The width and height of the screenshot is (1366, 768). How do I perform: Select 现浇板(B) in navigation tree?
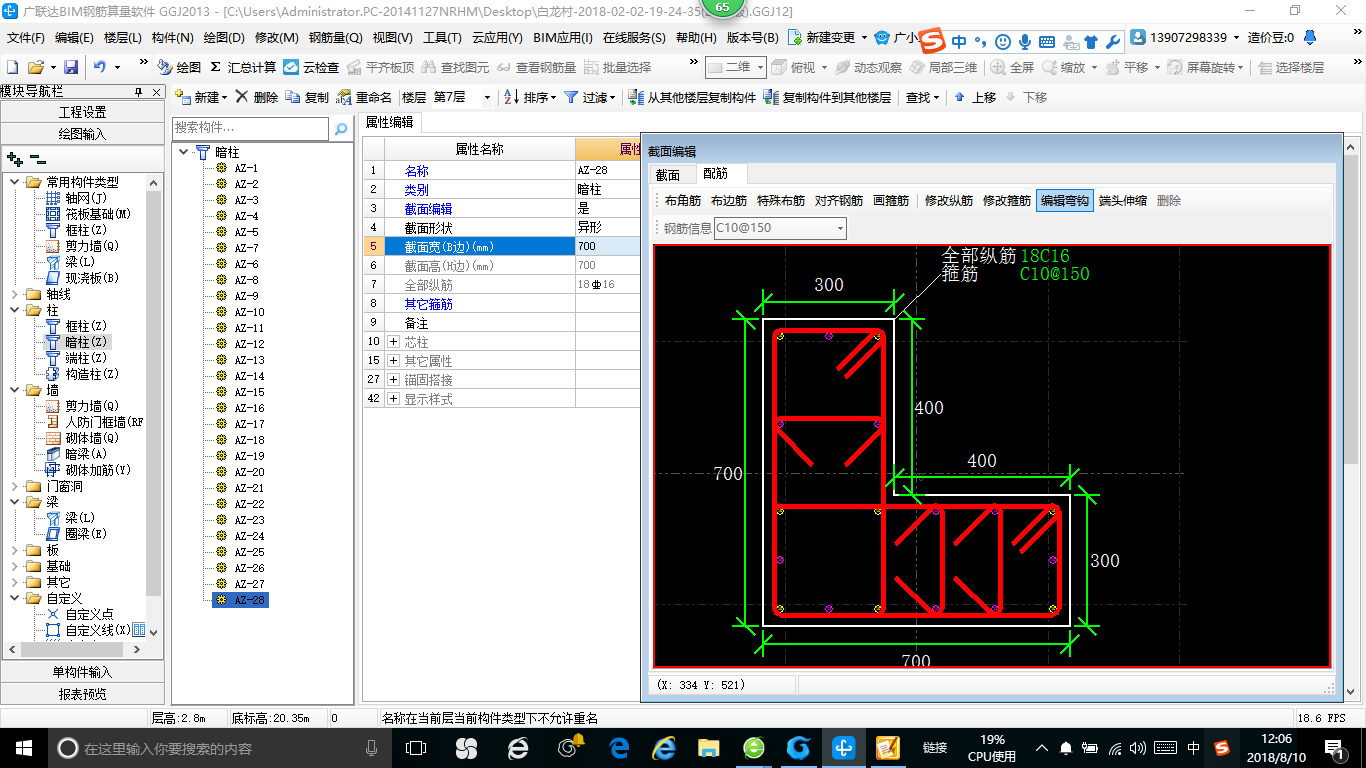click(x=82, y=278)
